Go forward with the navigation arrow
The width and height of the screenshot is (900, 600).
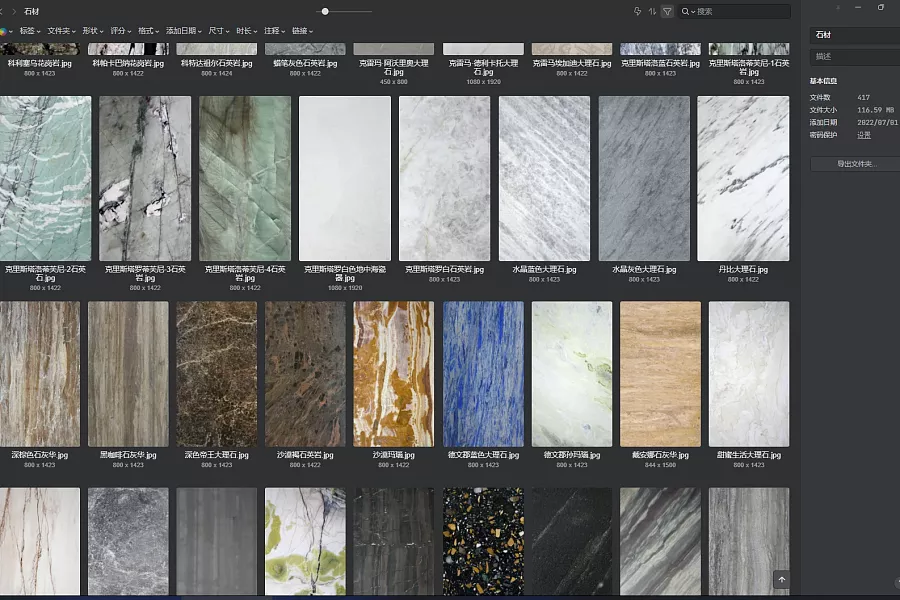tap(14, 11)
